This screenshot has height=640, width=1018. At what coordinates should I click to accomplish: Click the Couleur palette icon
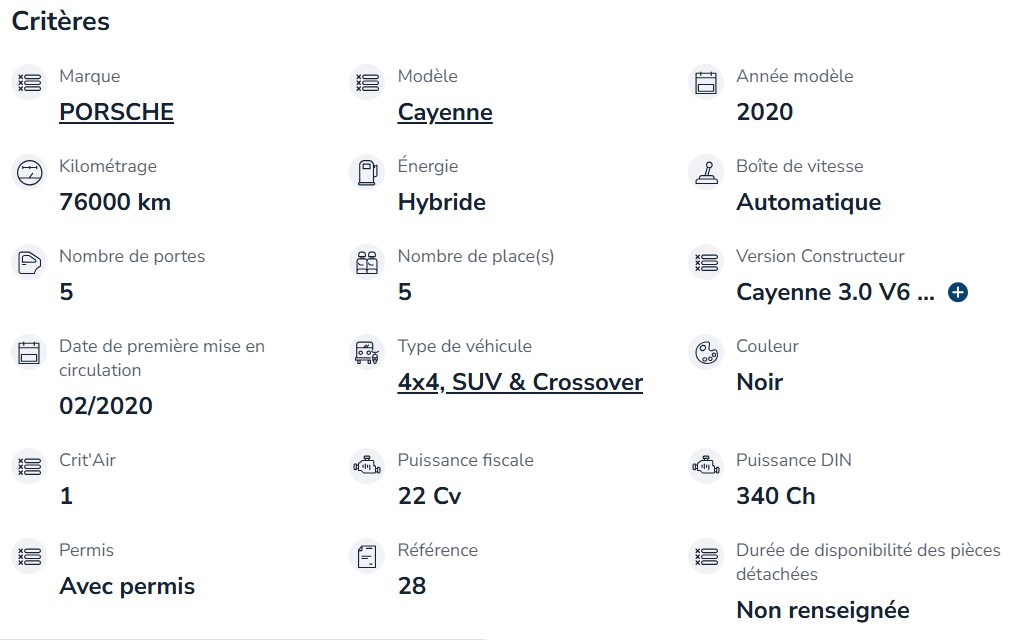pos(706,353)
